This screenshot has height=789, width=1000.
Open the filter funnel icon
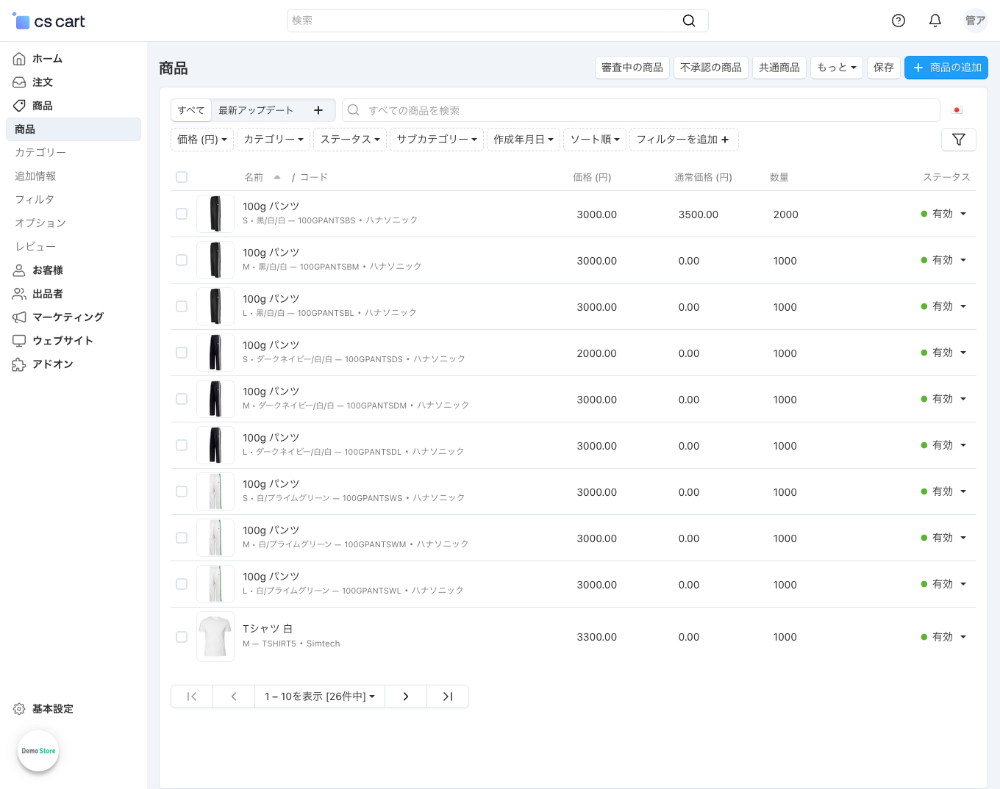point(958,139)
